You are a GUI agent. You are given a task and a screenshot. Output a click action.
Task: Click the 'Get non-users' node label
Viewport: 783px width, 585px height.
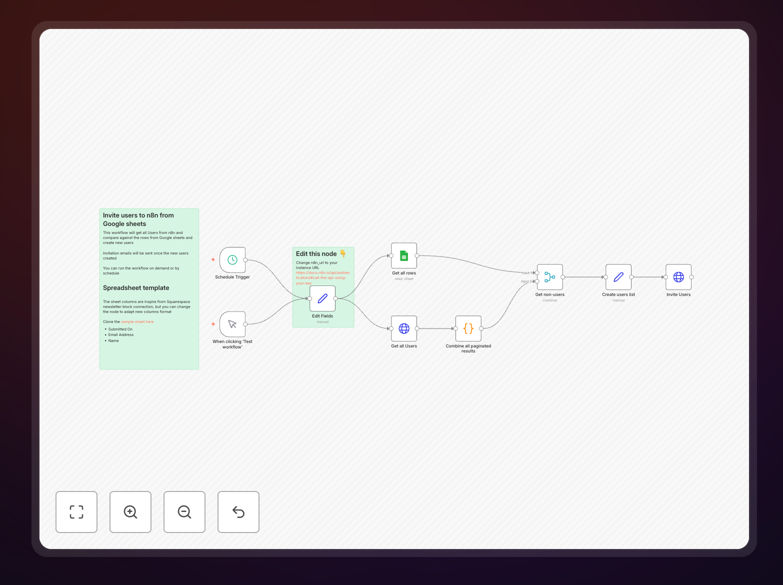click(x=550, y=294)
